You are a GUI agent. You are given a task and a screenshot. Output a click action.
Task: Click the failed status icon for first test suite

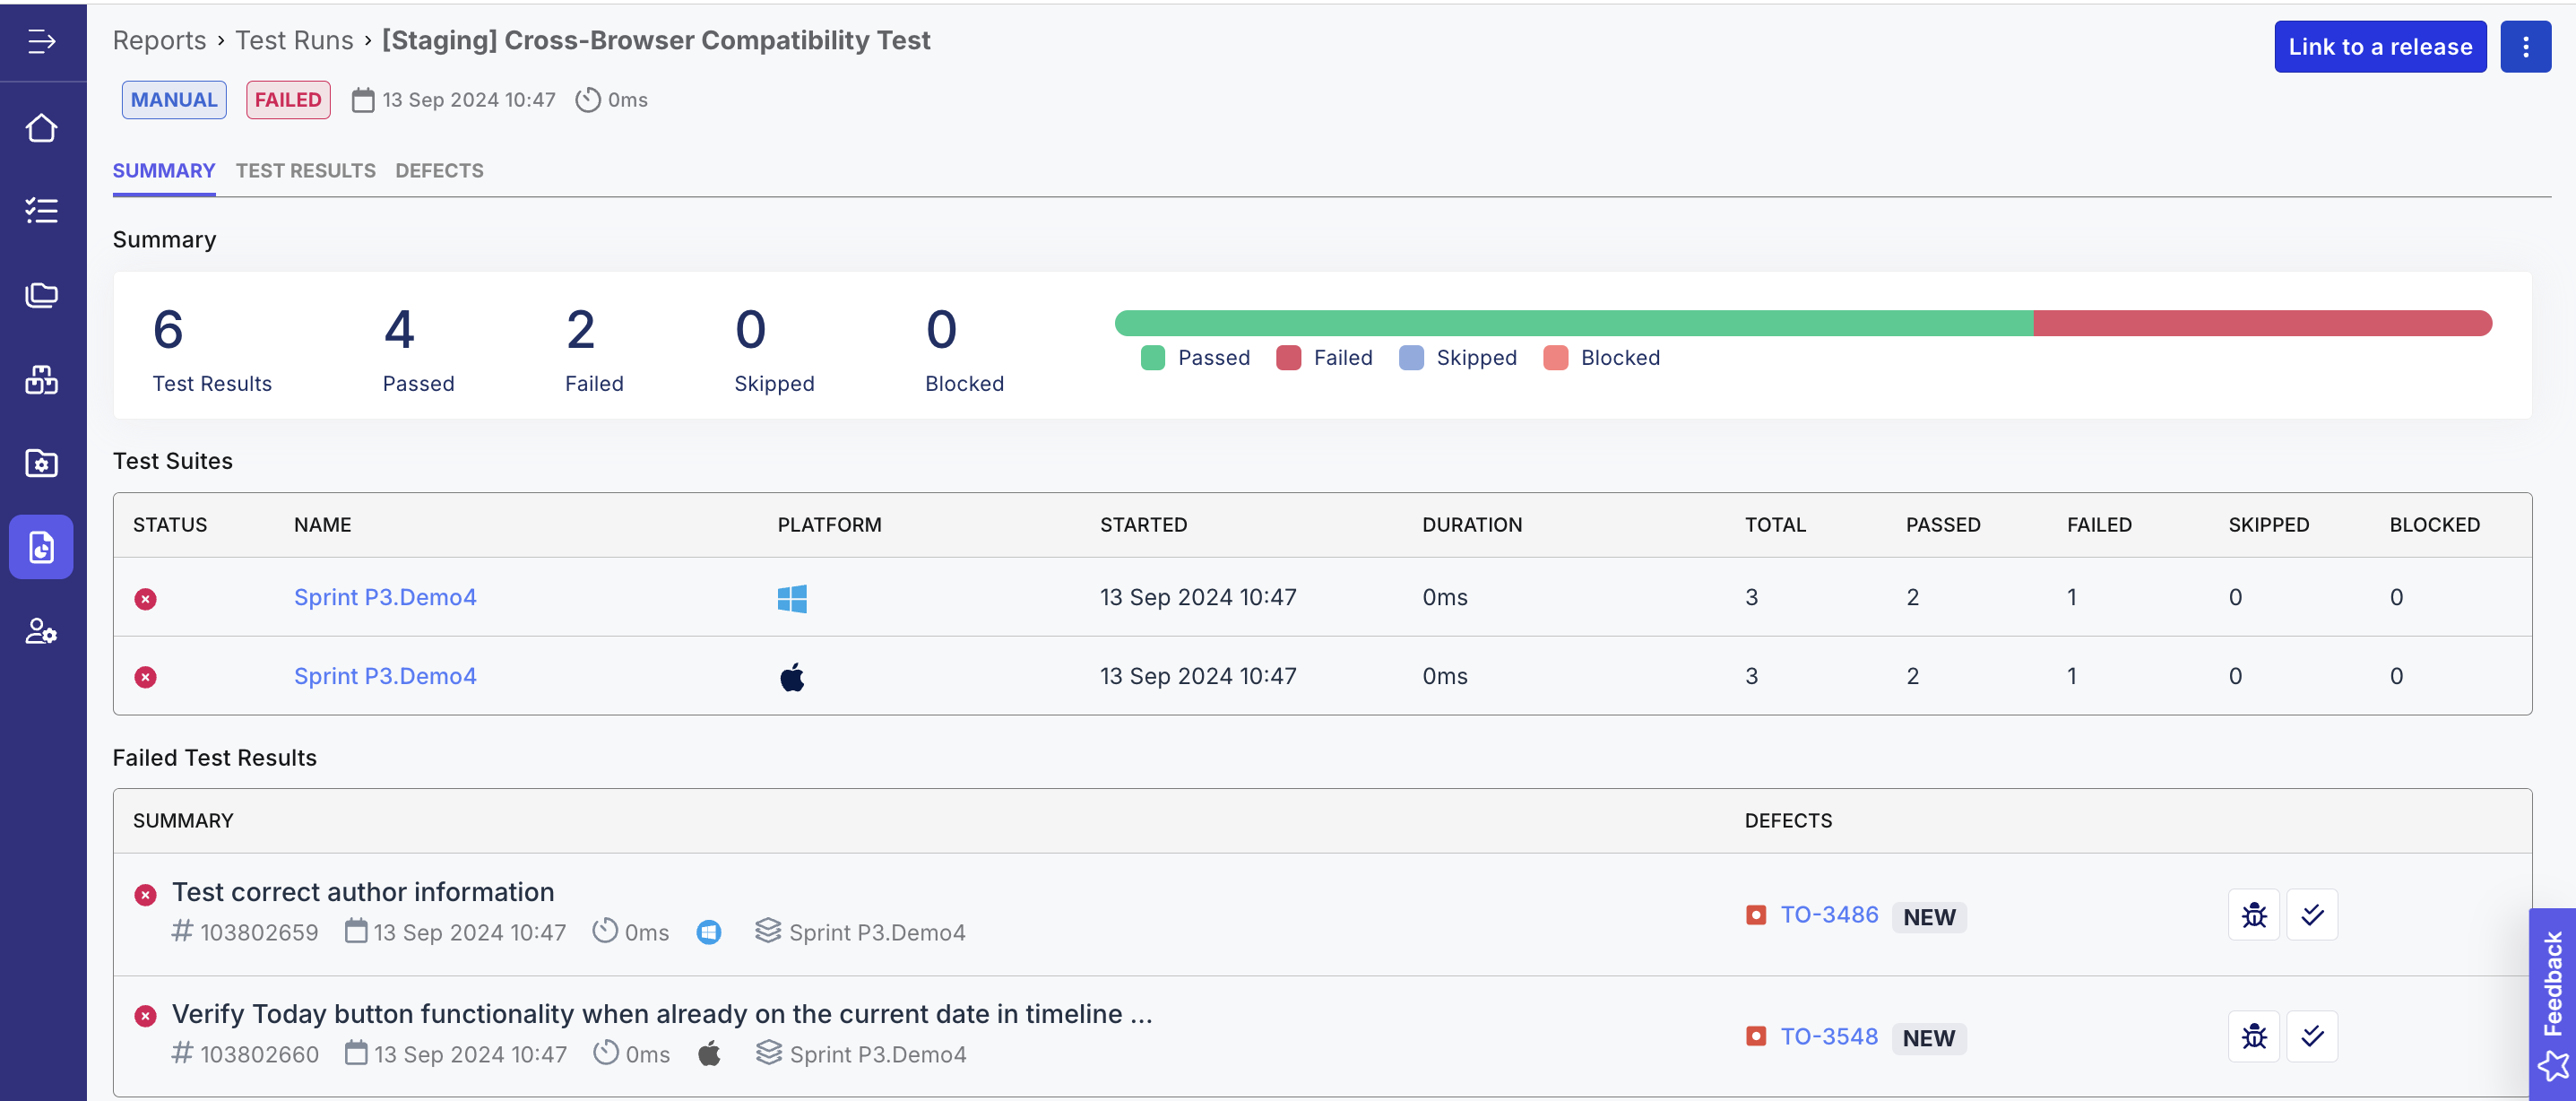(144, 596)
